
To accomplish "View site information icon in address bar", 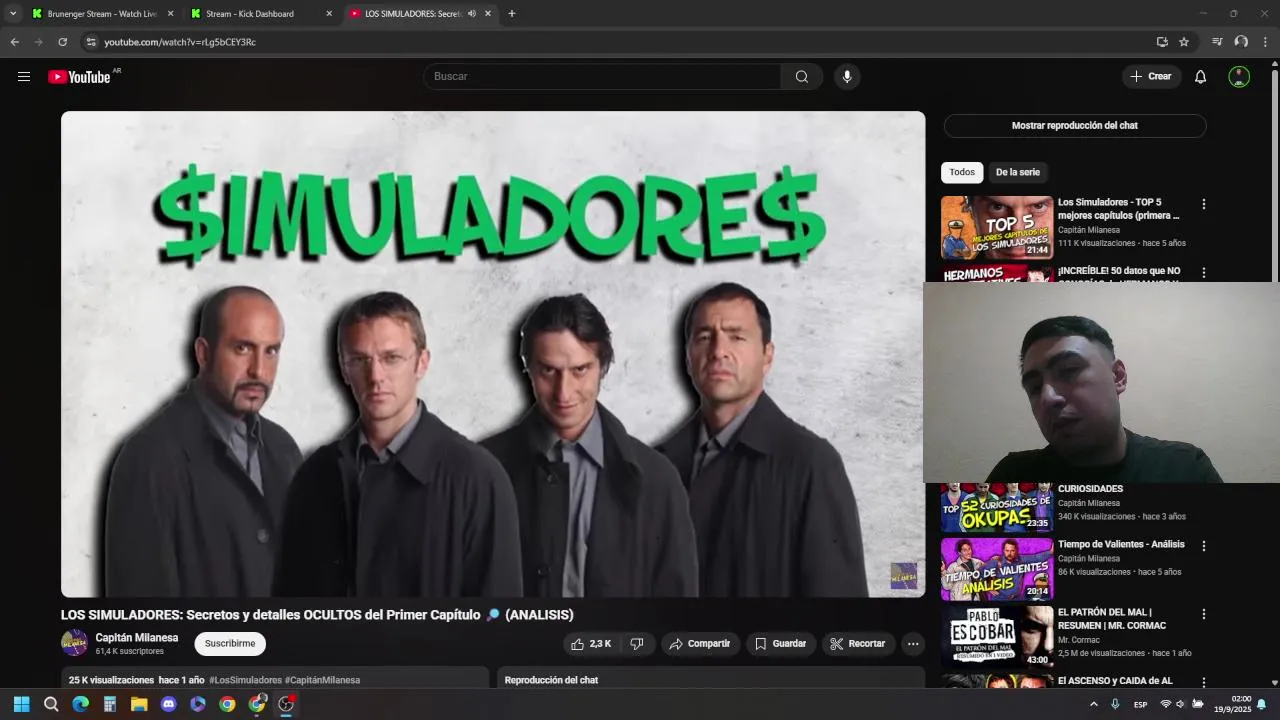I will coord(91,42).
